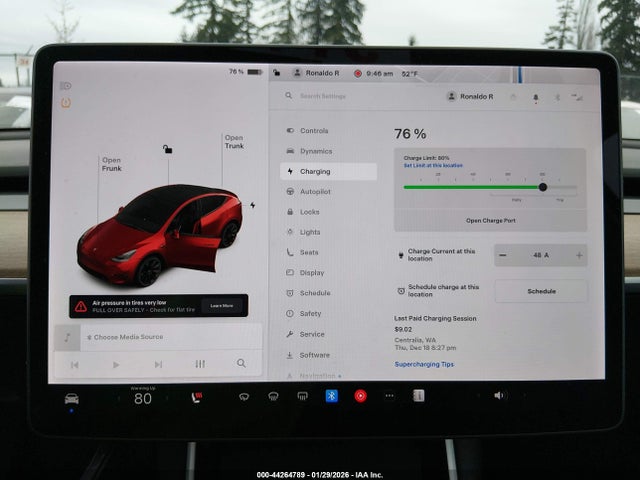The width and height of the screenshot is (640, 480).
Task: Open the Schedule settings menu
Action: [309, 293]
